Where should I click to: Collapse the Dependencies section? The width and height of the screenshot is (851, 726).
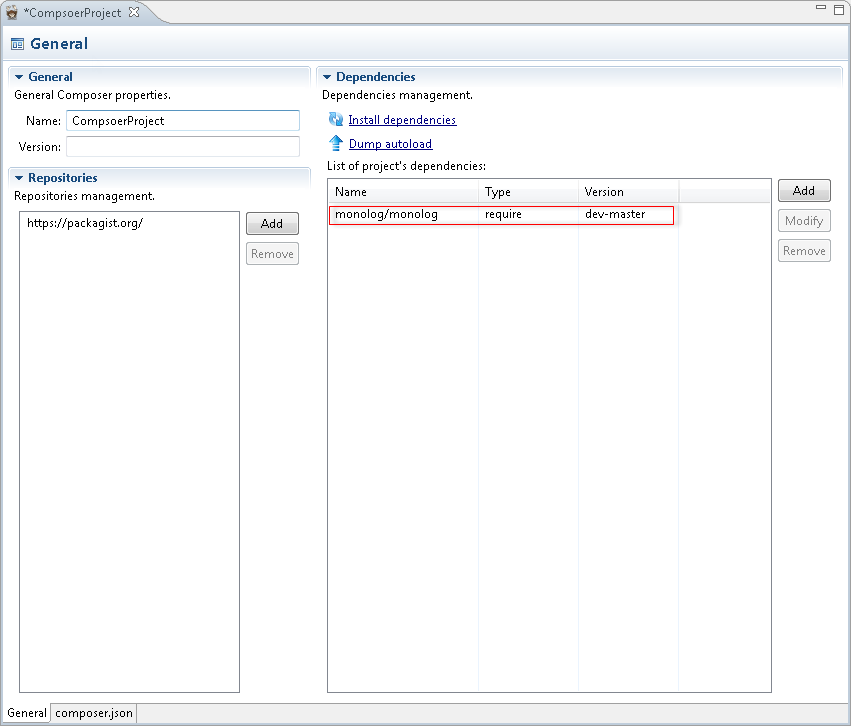click(x=327, y=77)
